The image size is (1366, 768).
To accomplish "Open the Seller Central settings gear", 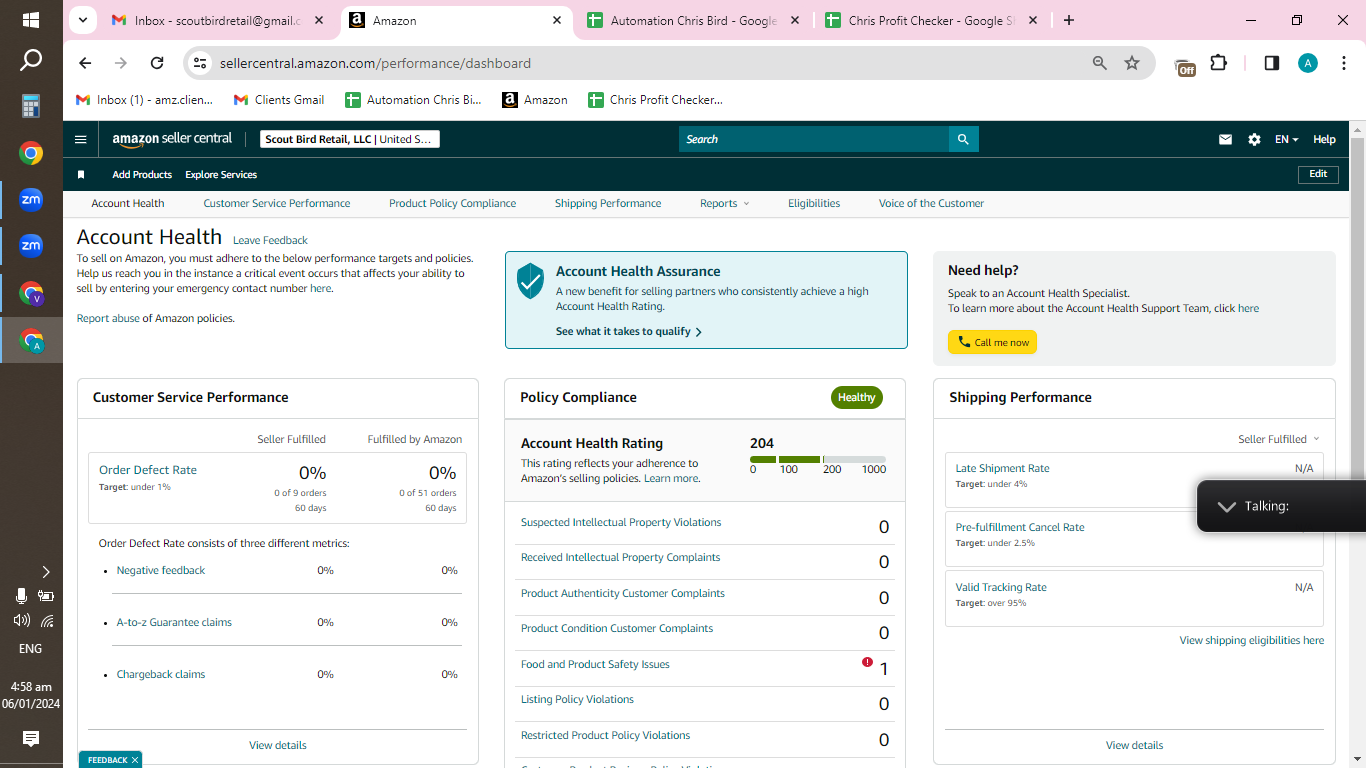I will click(x=1254, y=140).
